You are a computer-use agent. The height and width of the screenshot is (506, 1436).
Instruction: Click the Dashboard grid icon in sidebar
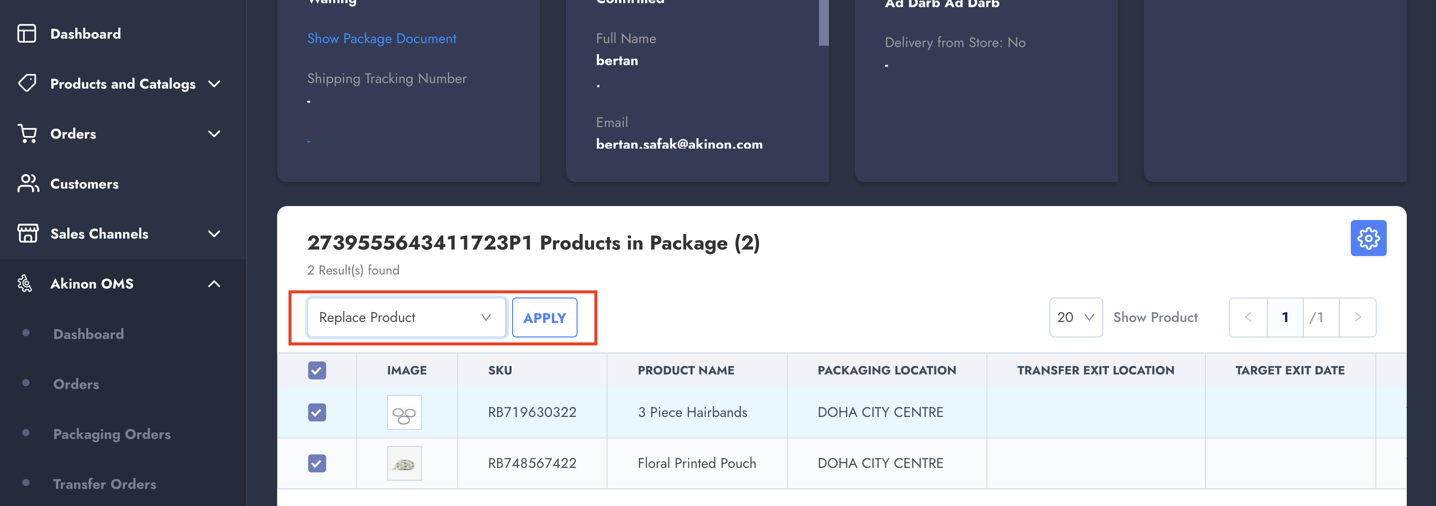[x=27, y=34]
